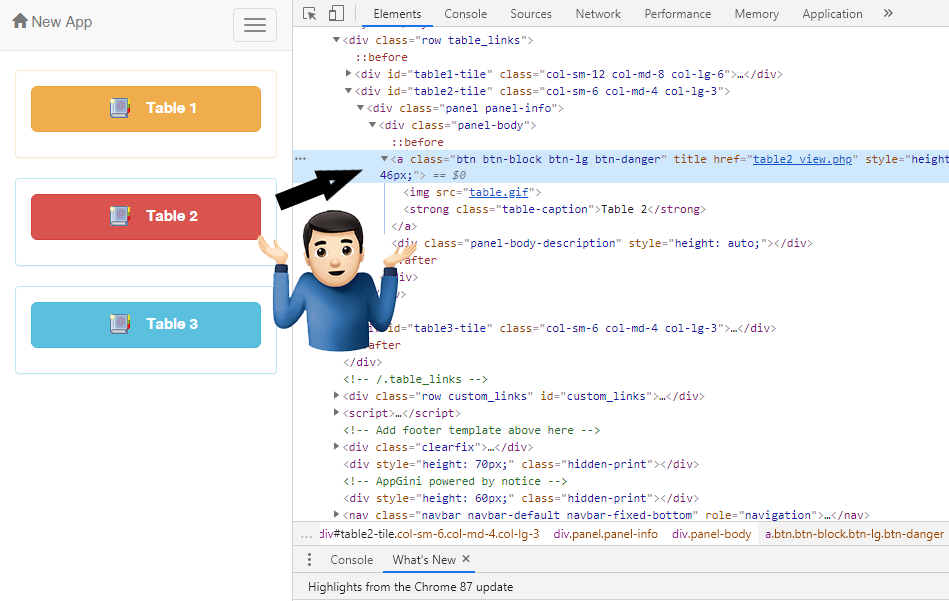This screenshot has height=601, width=949.
Task: Open the Memory tab
Action: tap(757, 14)
